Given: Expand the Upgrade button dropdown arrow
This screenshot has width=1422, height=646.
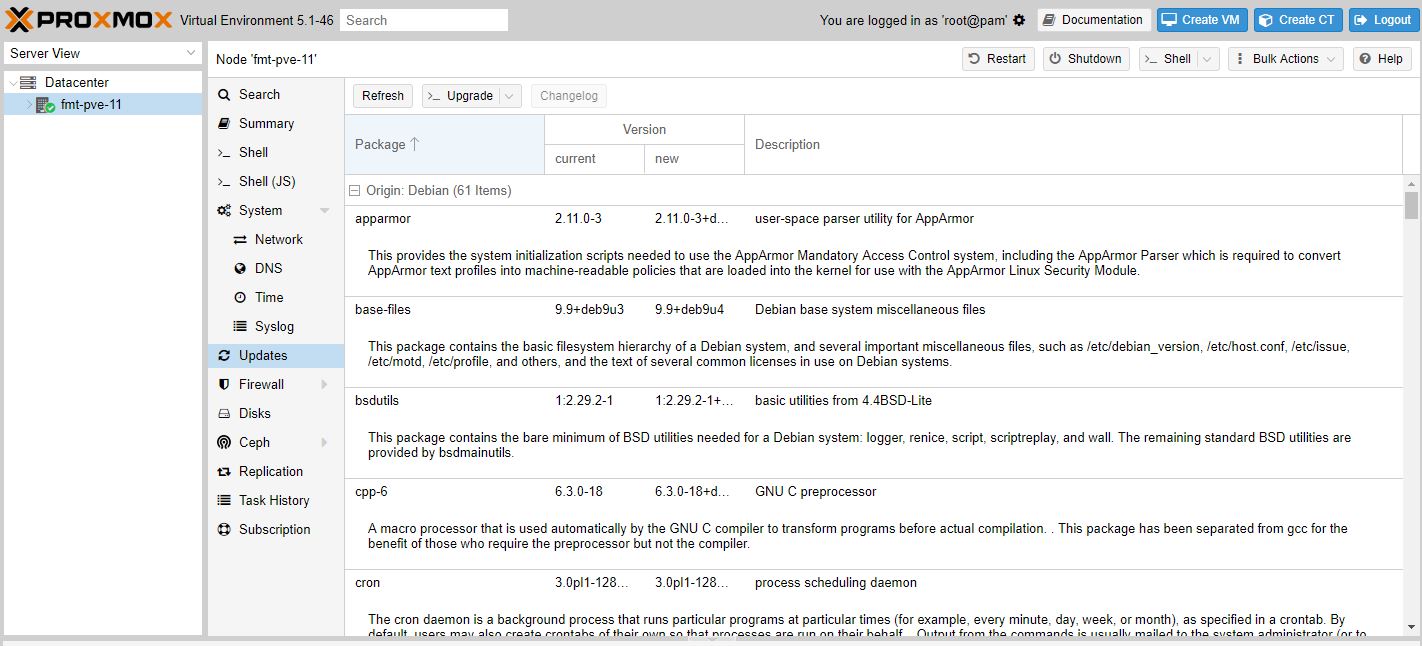Looking at the screenshot, I should coord(509,96).
